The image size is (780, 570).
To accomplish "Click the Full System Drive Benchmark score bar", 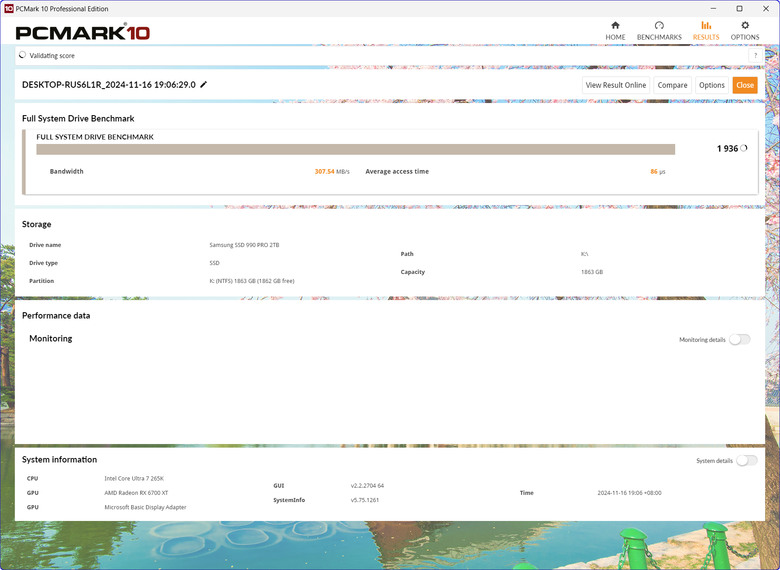I will coord(355,149).
